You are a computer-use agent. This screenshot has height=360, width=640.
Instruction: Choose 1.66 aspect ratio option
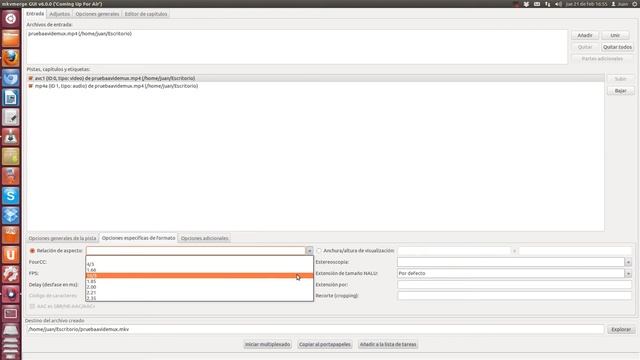pos(199,270)
